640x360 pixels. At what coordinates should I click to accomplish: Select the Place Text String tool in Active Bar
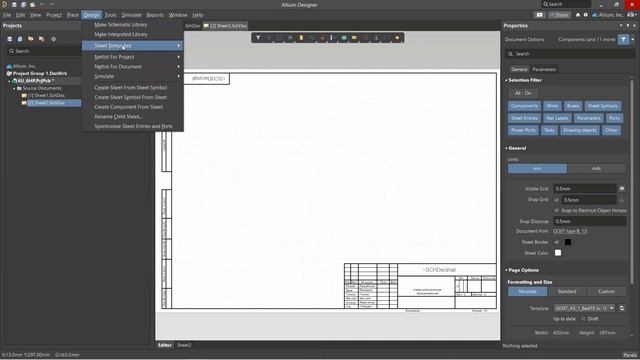coord(376,38)
